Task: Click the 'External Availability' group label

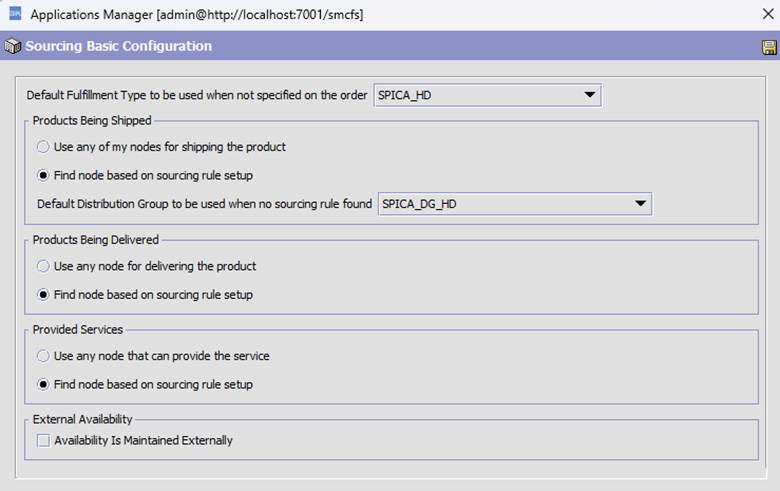Action: tap(83, 419)
